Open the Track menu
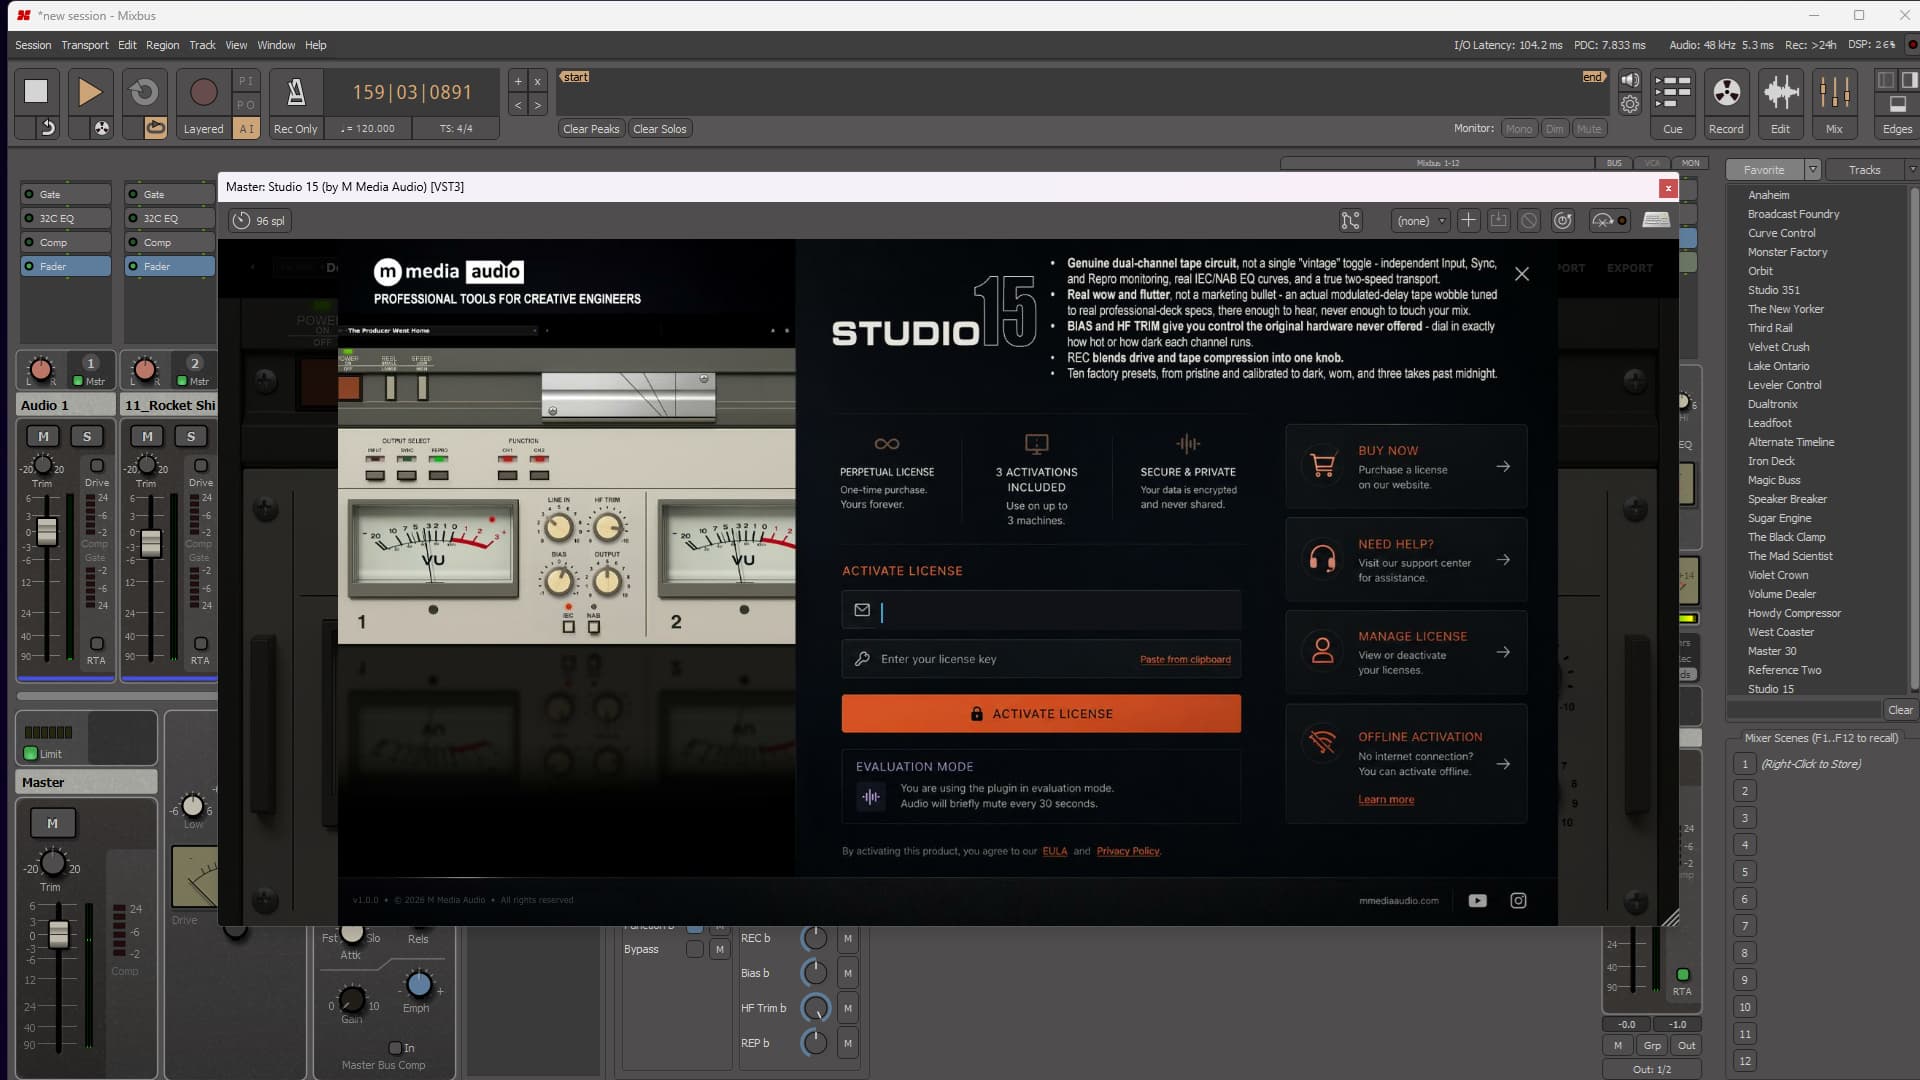Image resolution: width=1920 pixels, height=1080 pixels. tap(202, 45)
